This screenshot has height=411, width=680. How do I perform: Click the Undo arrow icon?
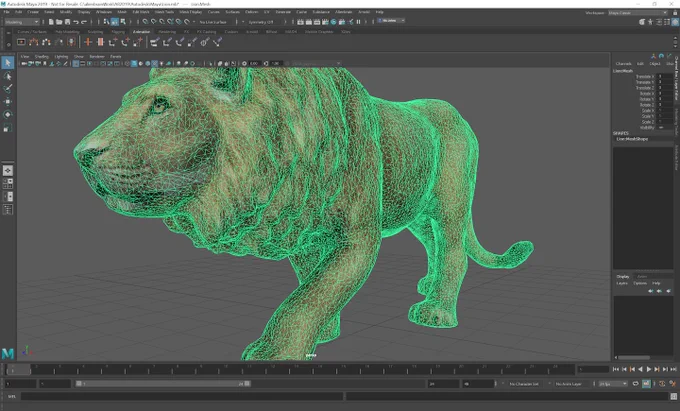[75, 22]
